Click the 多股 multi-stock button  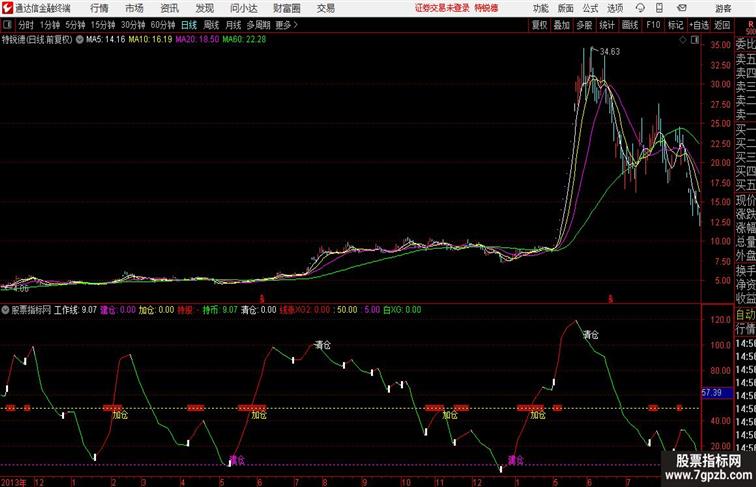click(584, 25)
